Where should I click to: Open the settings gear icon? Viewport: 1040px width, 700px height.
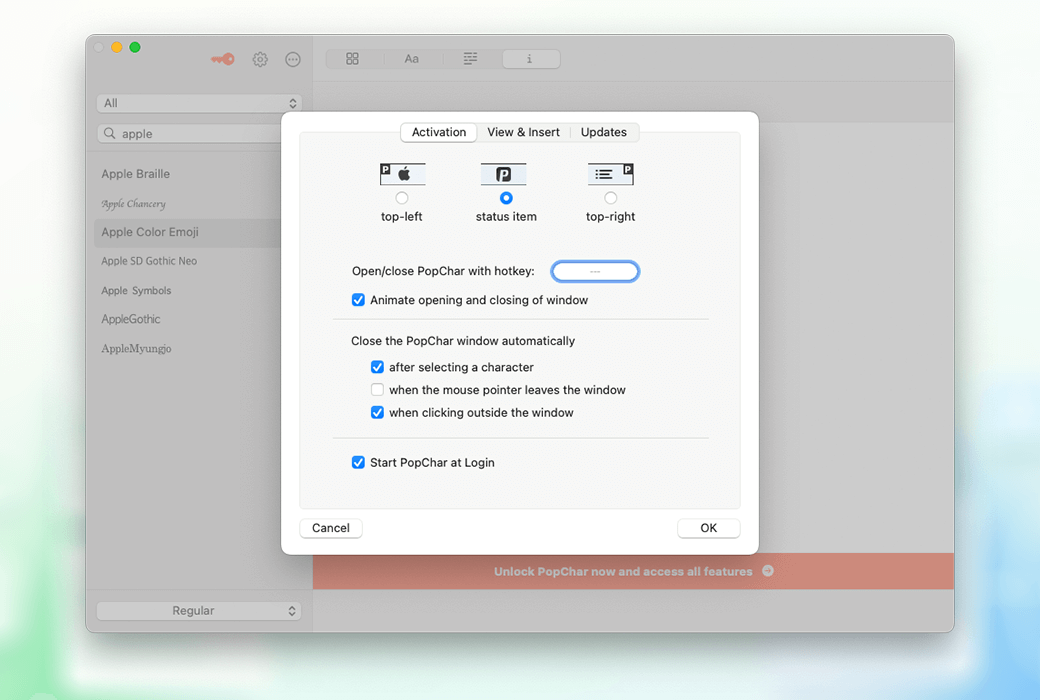point(260,59)
